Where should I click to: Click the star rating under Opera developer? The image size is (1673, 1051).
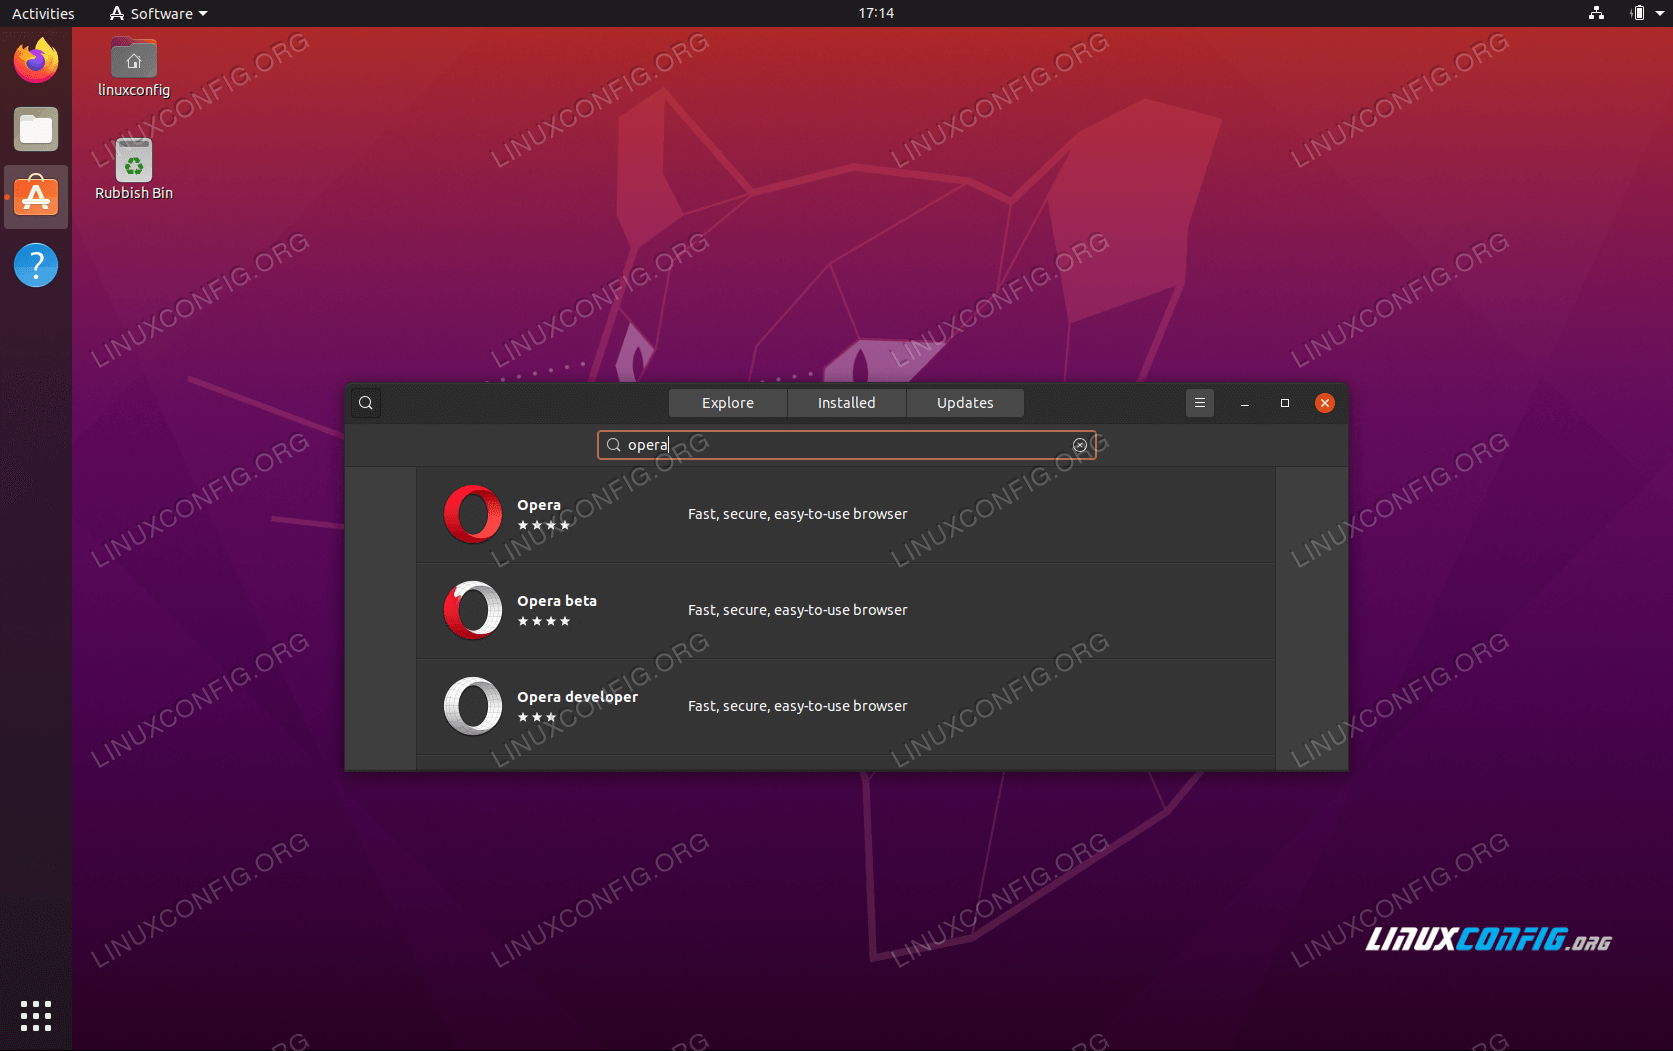coord(537,717)
